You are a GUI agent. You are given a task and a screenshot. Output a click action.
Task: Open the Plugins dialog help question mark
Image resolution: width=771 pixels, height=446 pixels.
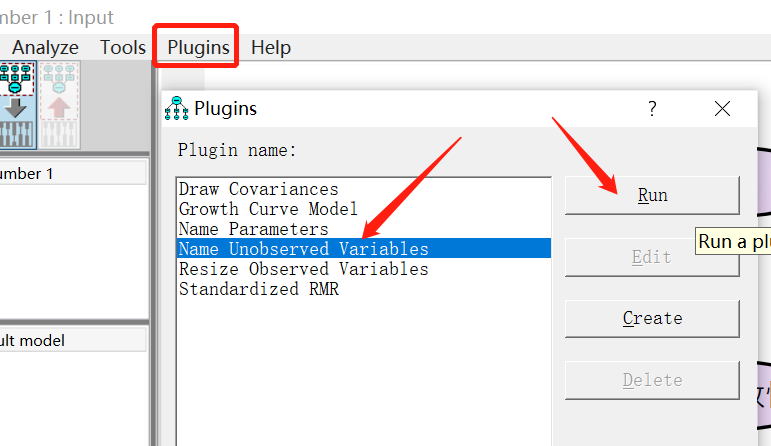pos(652,109)
